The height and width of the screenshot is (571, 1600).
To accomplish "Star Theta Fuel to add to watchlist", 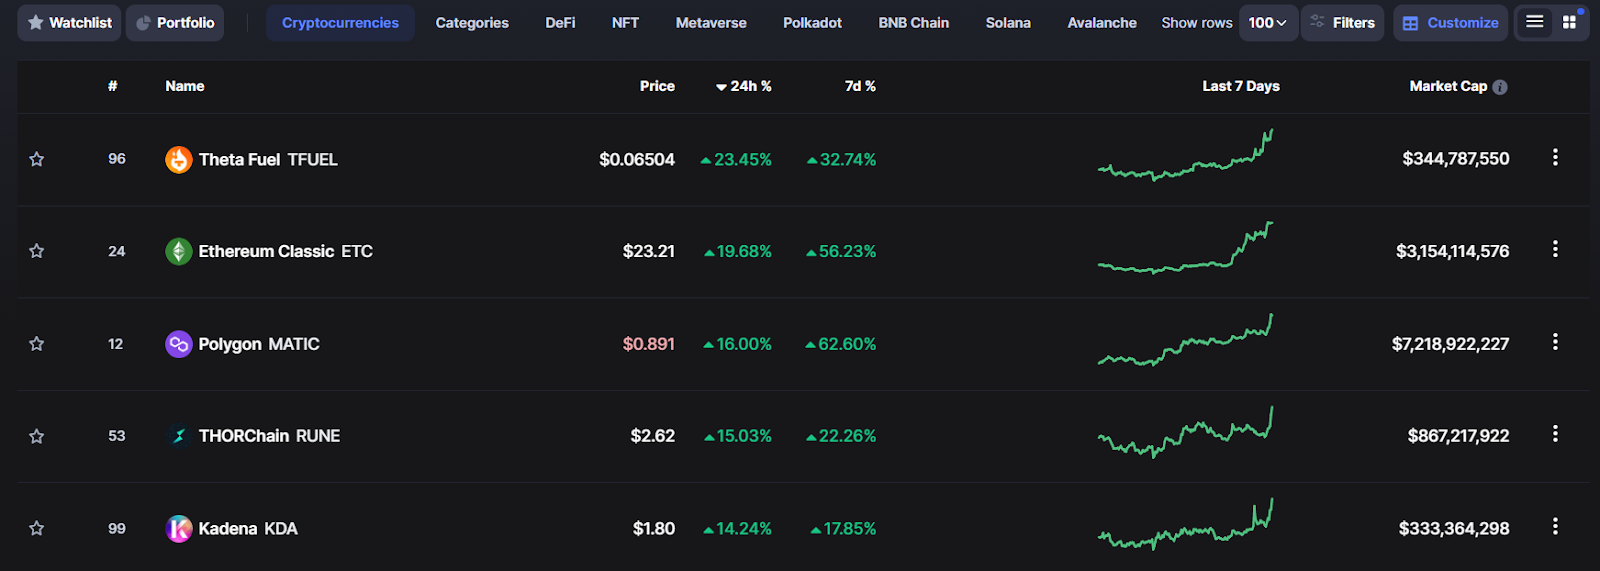I will coord(37,159).
